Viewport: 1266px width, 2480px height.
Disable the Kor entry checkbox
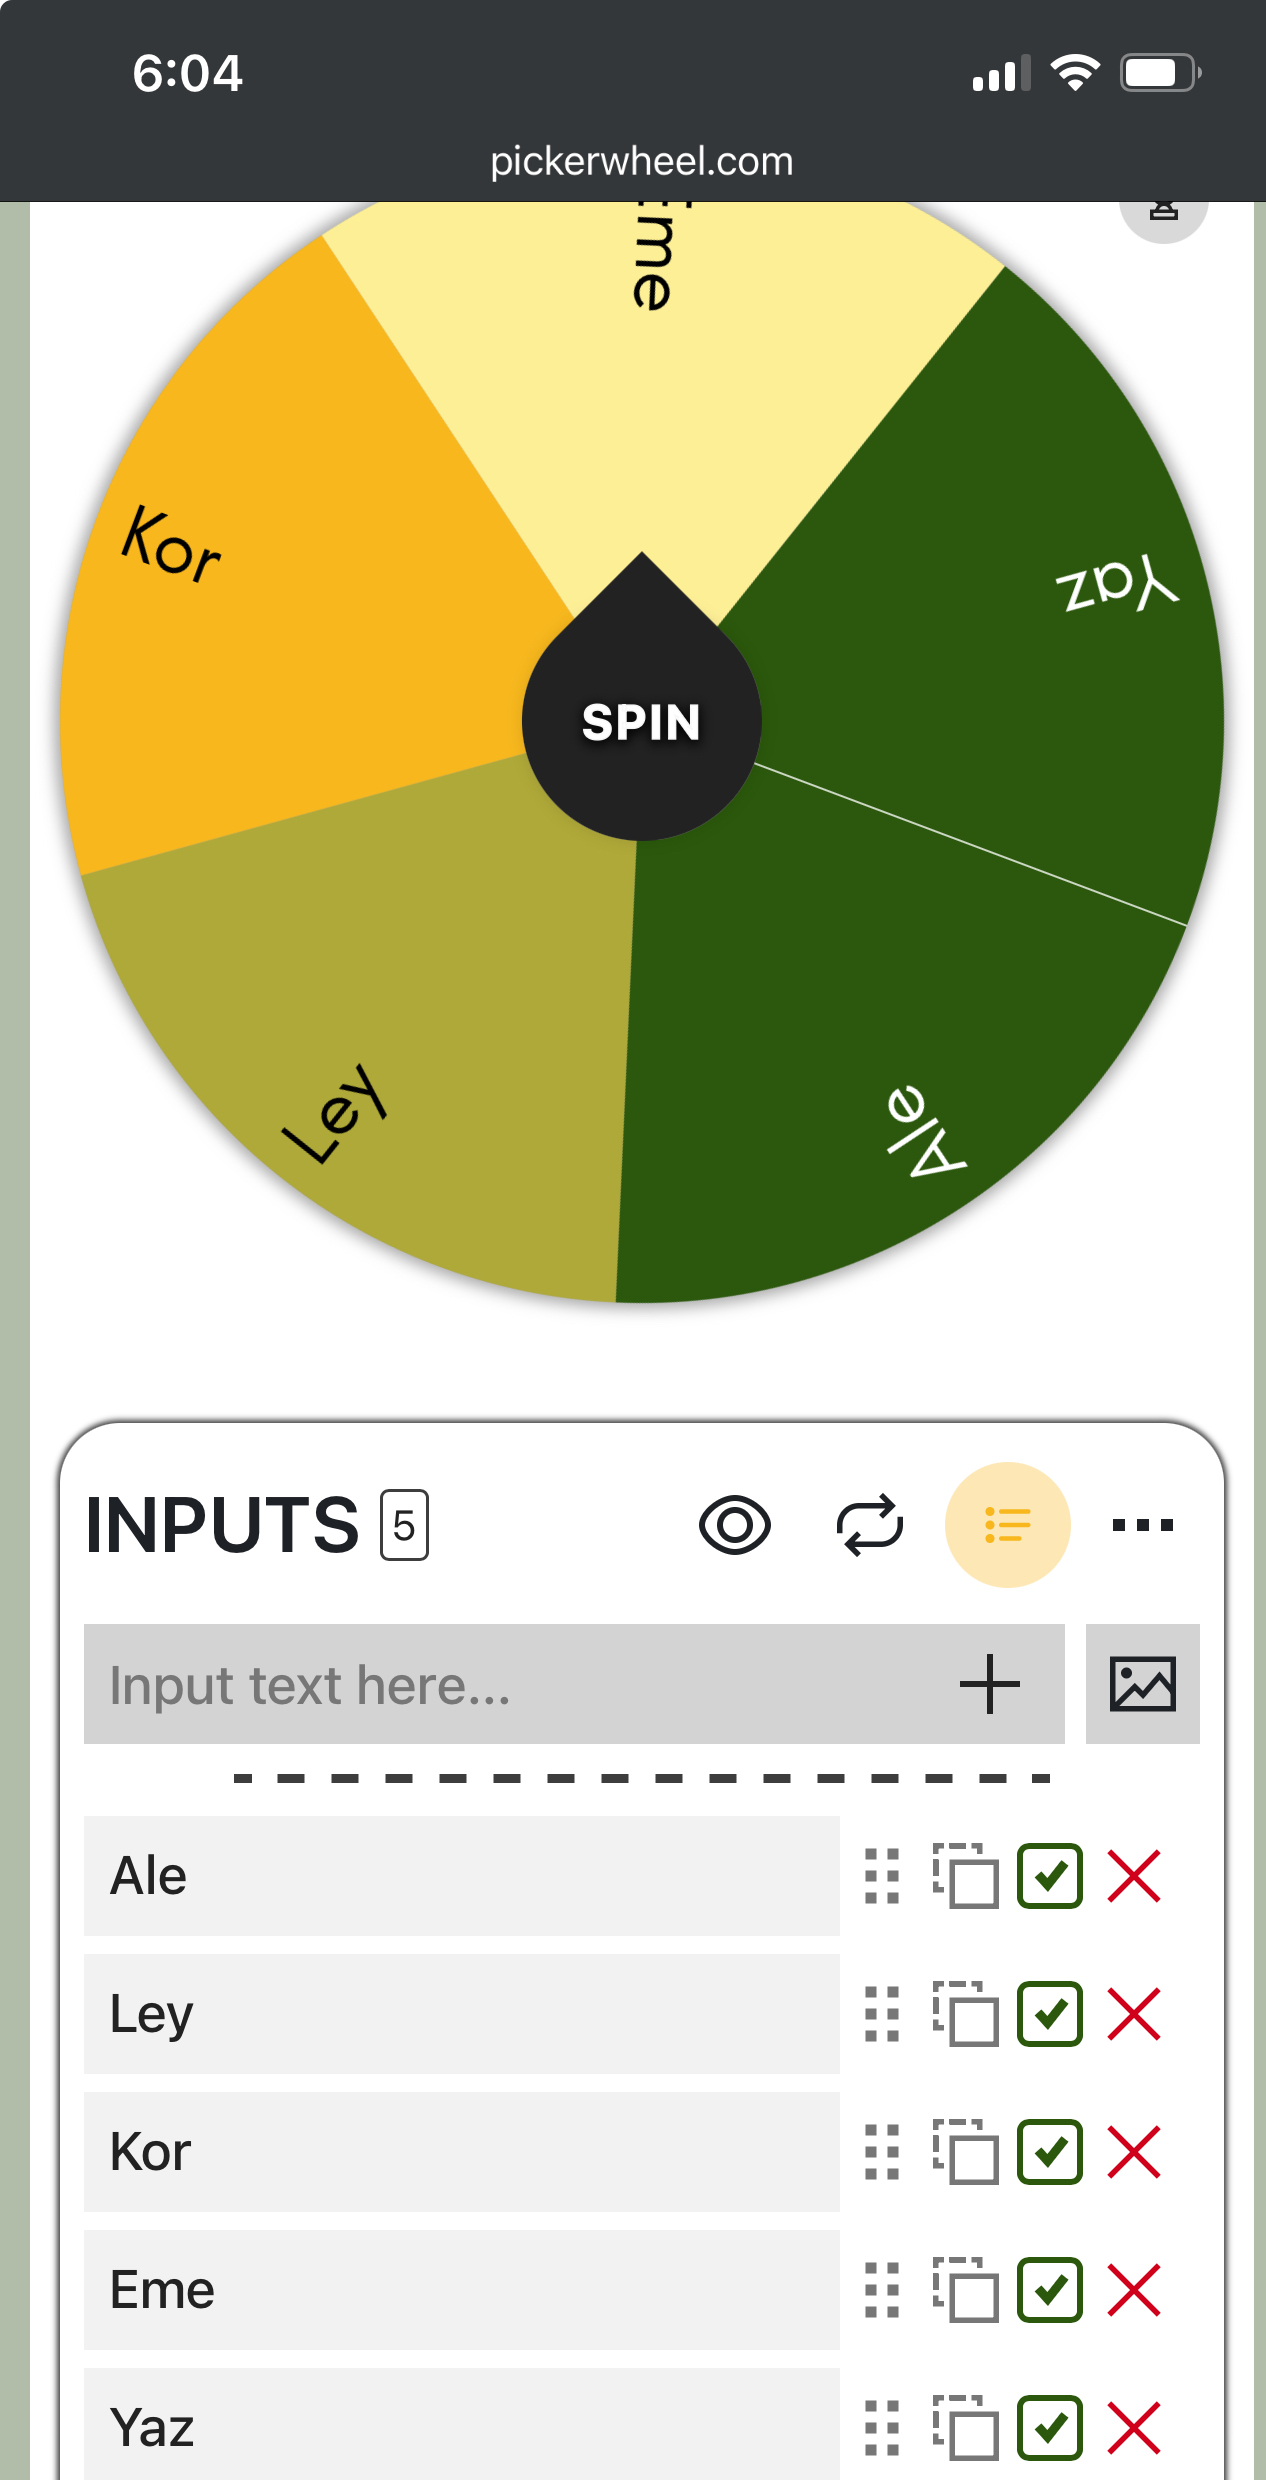point(1050,2151)
